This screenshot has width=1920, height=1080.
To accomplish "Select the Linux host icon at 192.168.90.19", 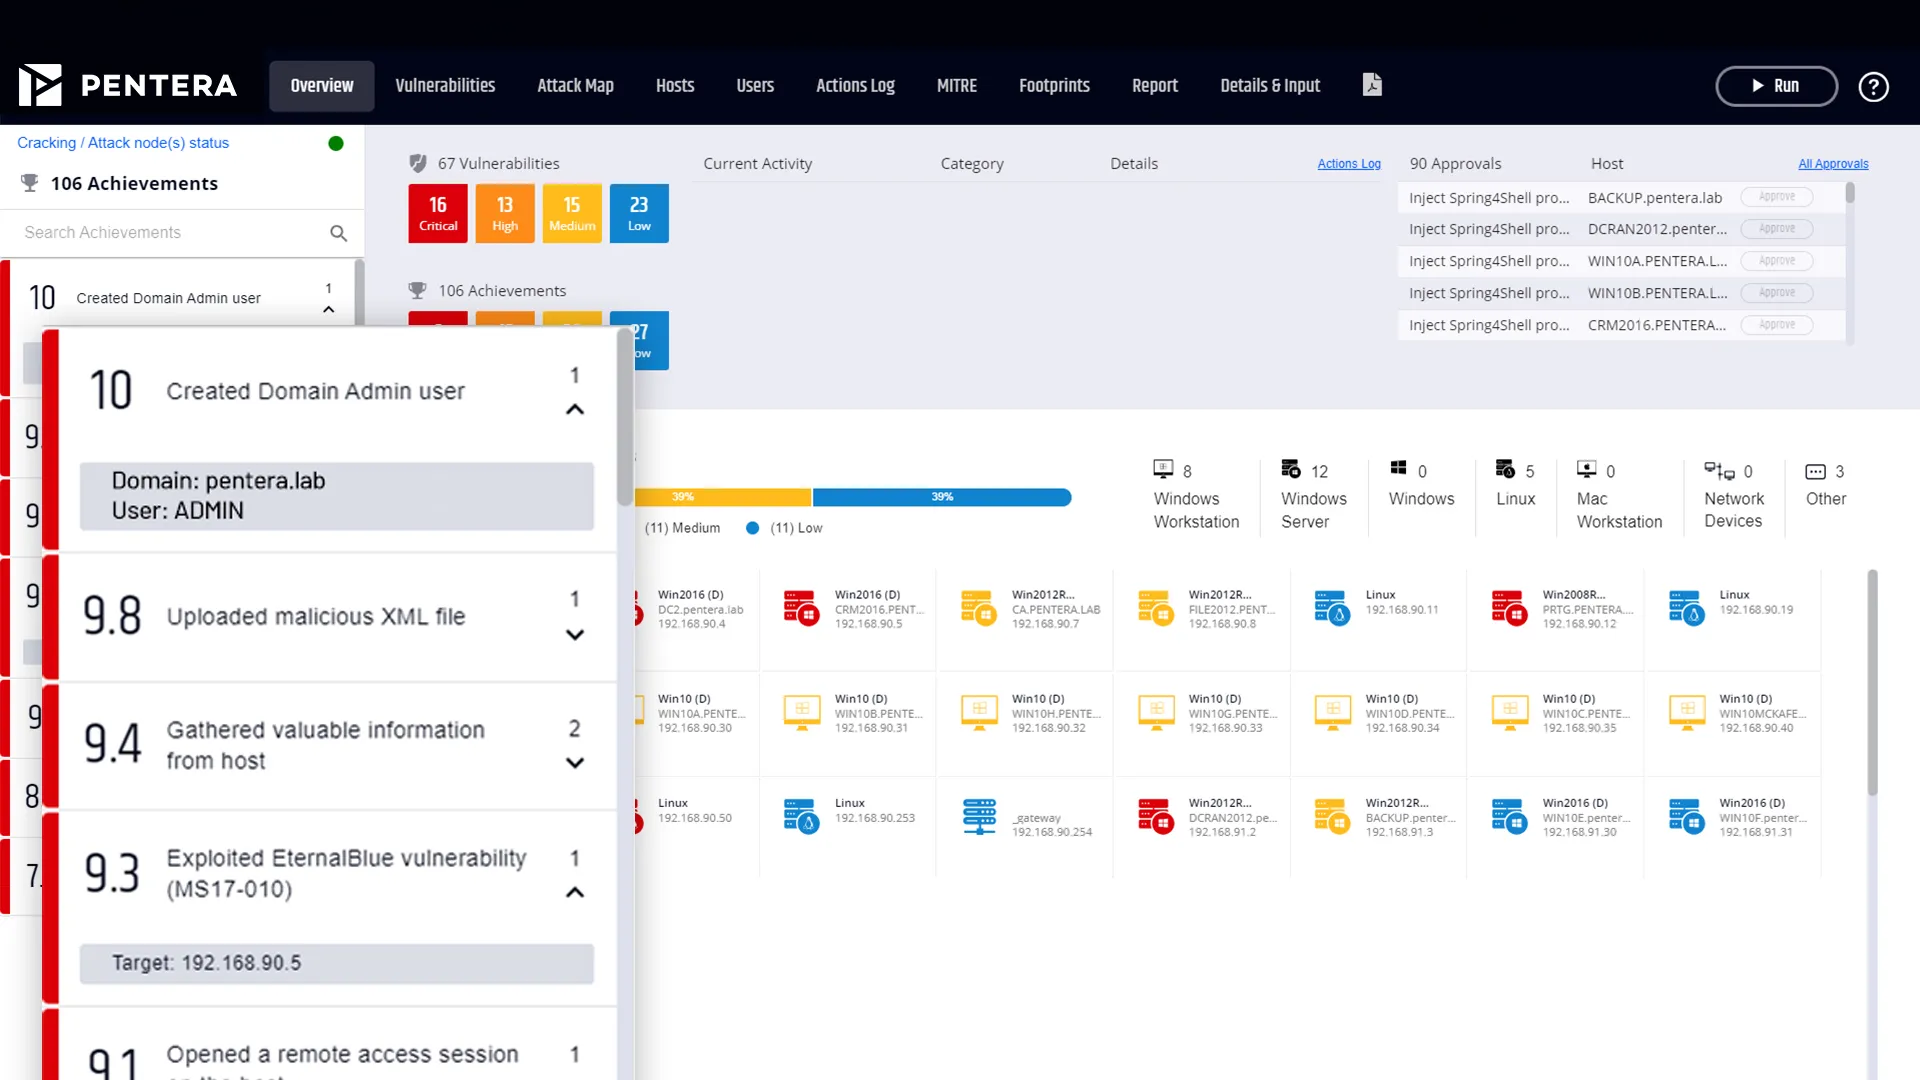I will coord(1686,608).
